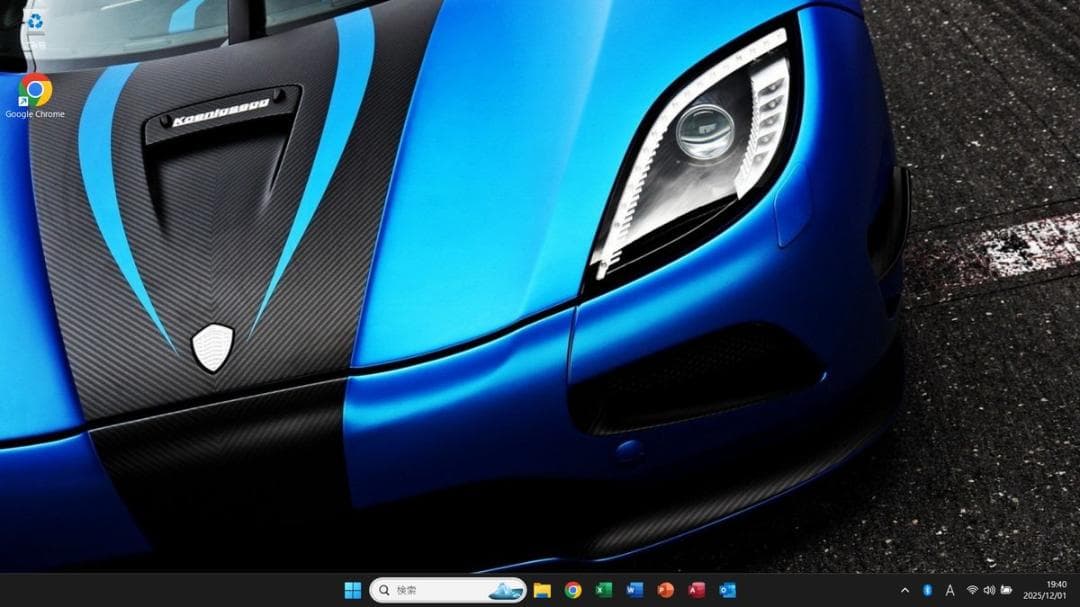This screenshot has height=607, width=1080.
Task: Launch Chrome from the taskbar
Action: tap(571, 590)
